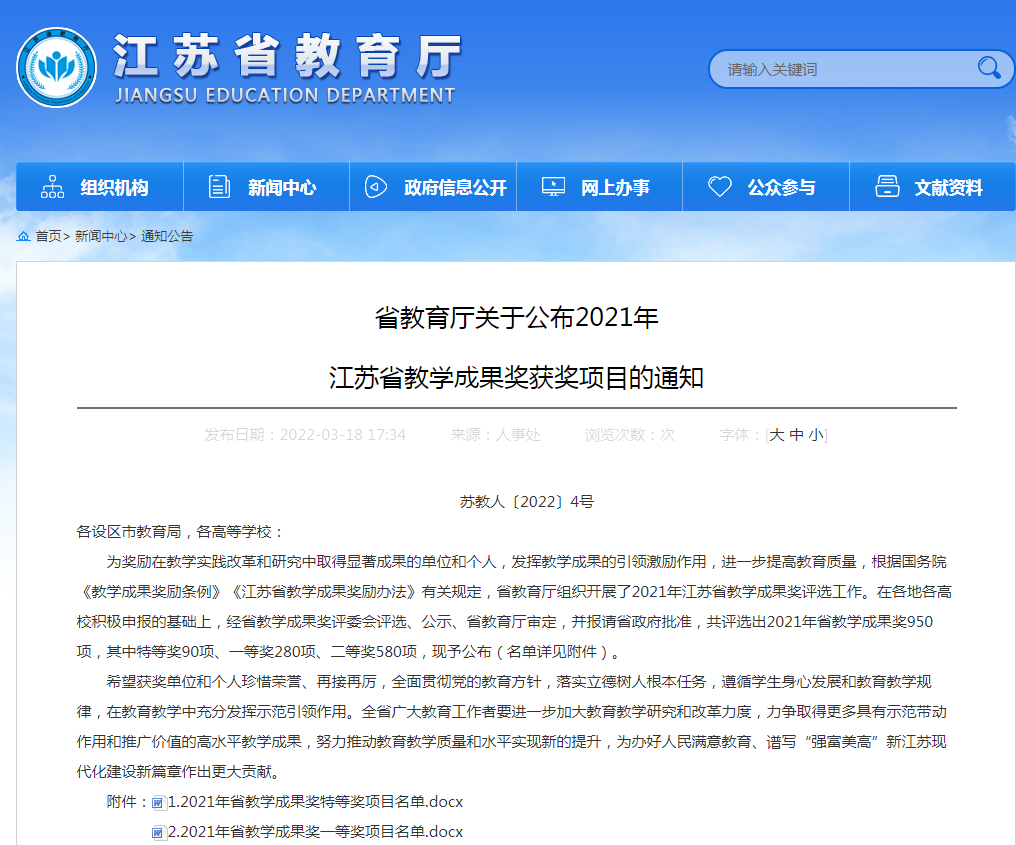This screenshot has width=1016, height=845.
Task: Go to 通知公告 breadcrumb link
Action: 167,237
